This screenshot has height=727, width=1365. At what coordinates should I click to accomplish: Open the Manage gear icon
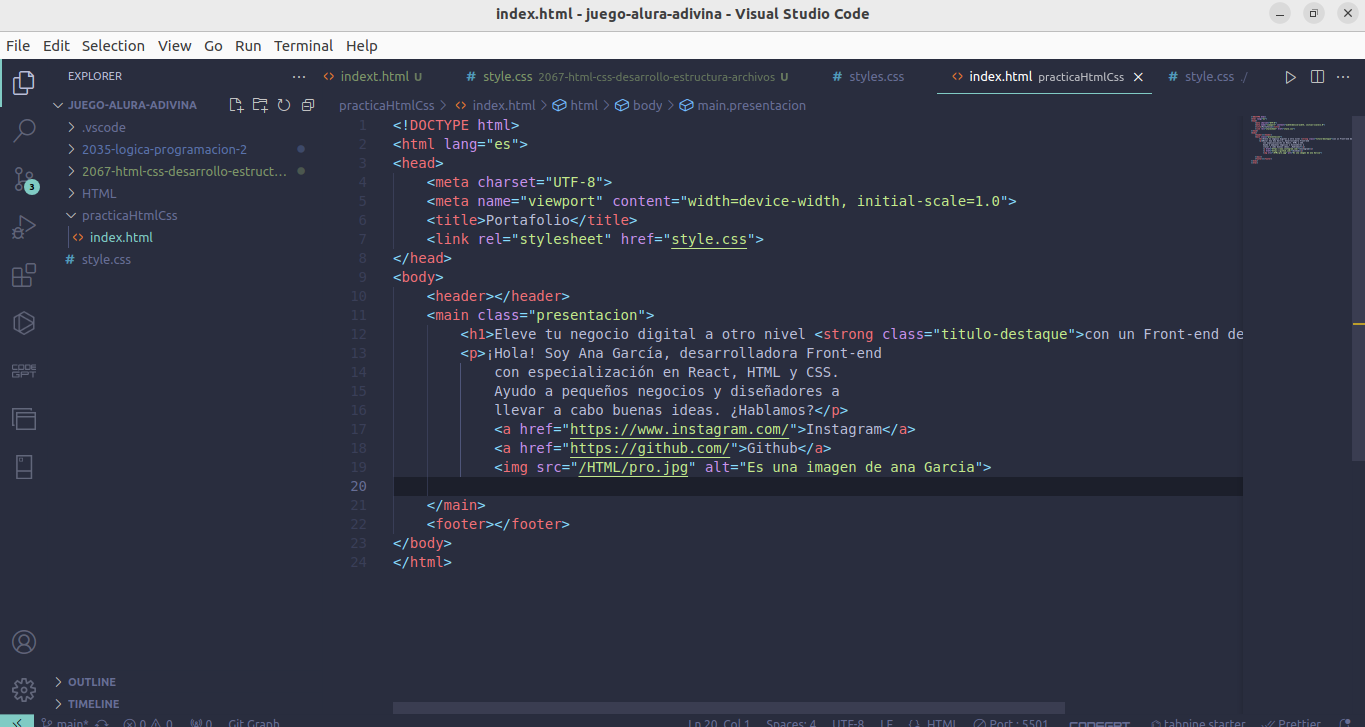(24, 690)
